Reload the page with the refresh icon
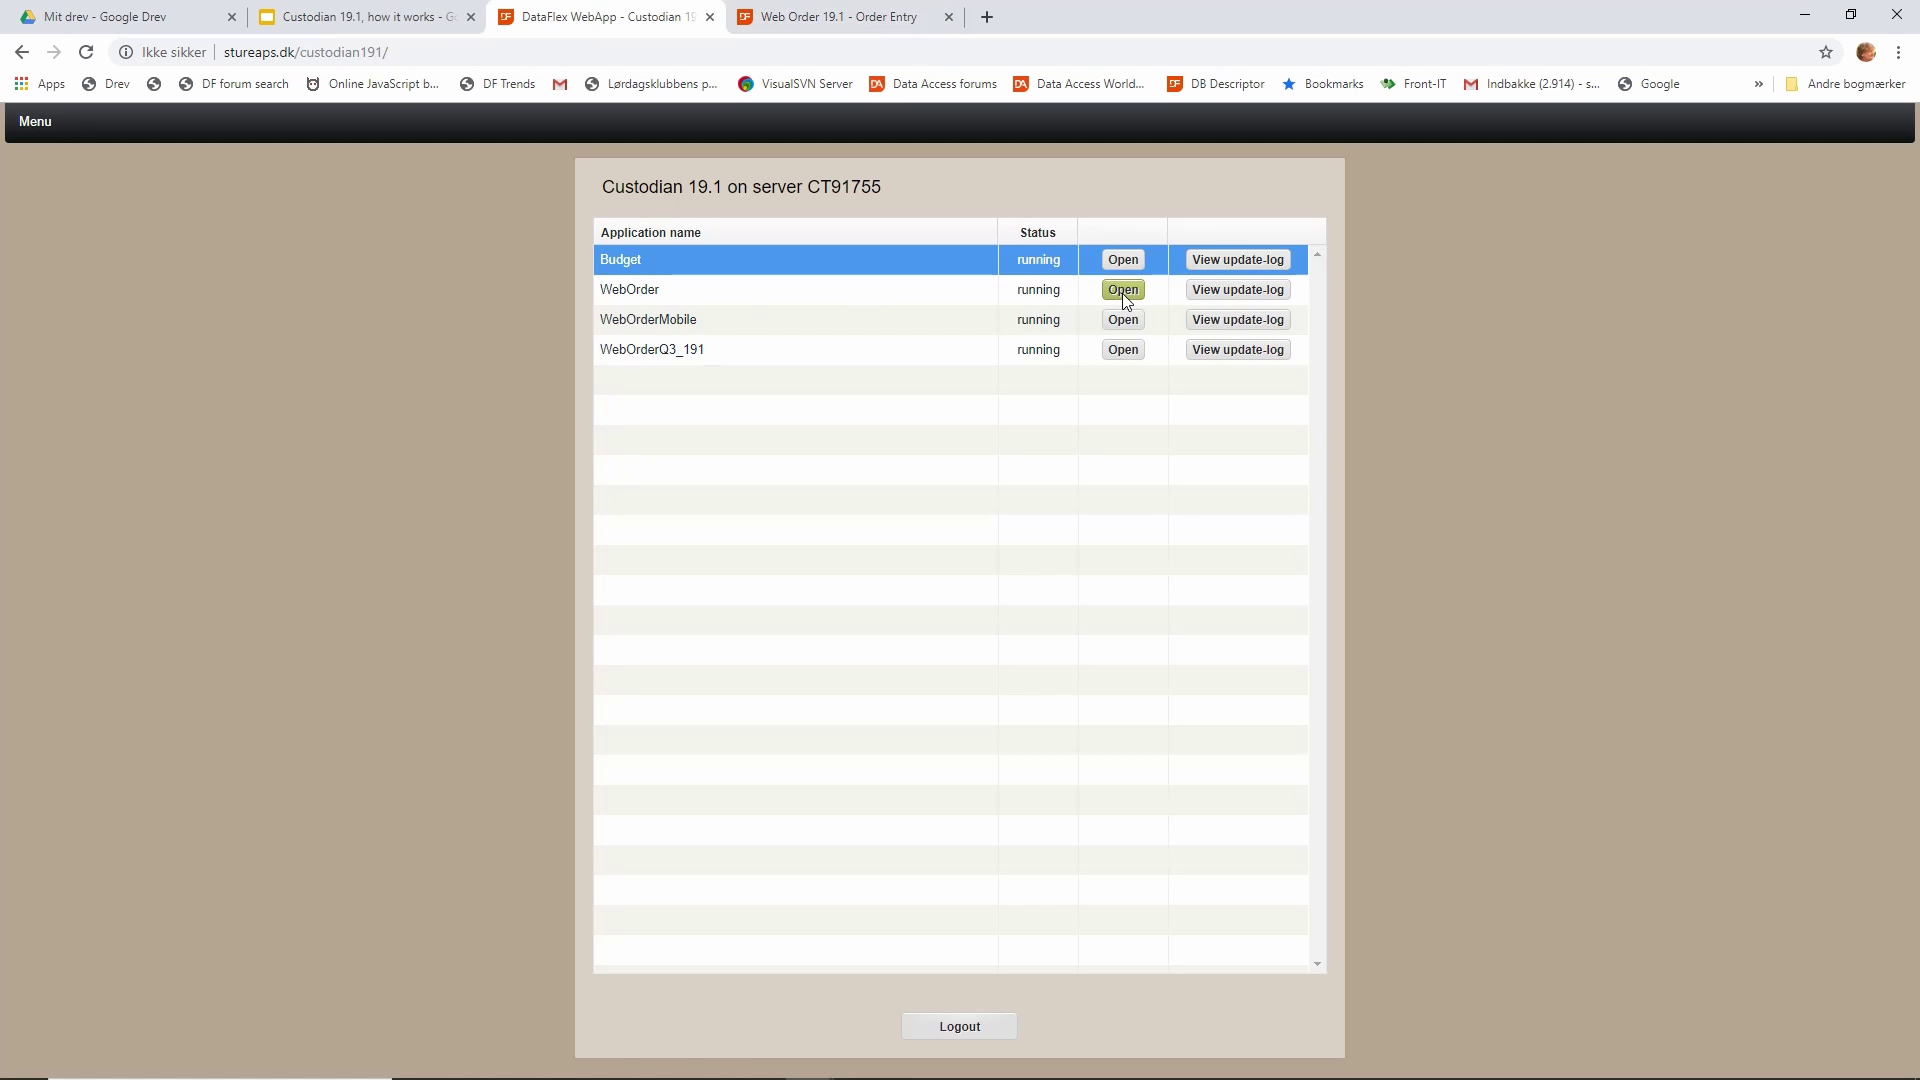Screen dimensions: 1920x1080 tap(86, 52)
